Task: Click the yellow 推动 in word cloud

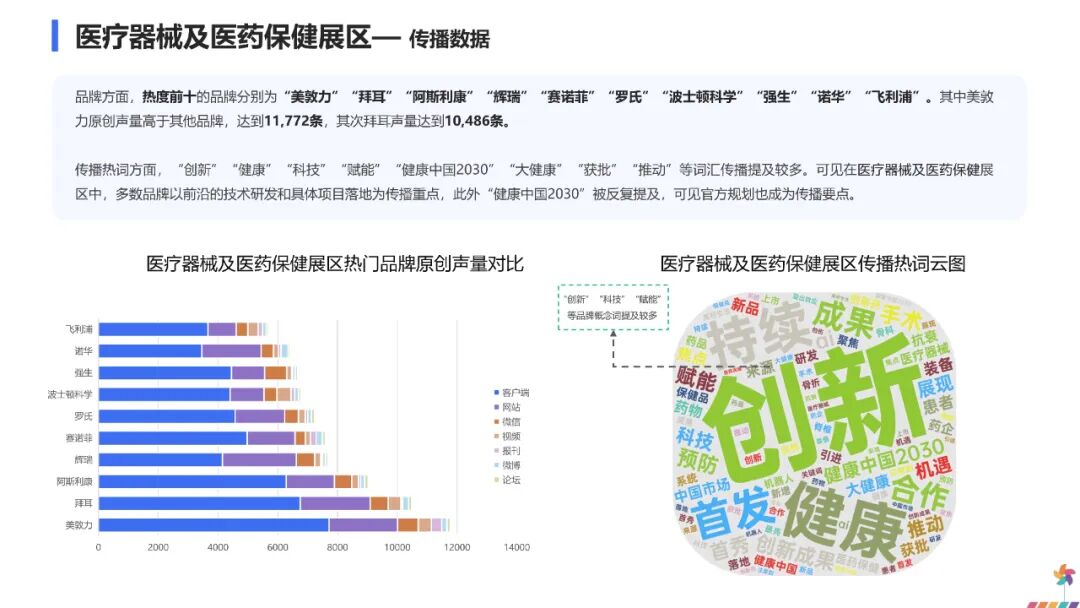Action: 925,527
